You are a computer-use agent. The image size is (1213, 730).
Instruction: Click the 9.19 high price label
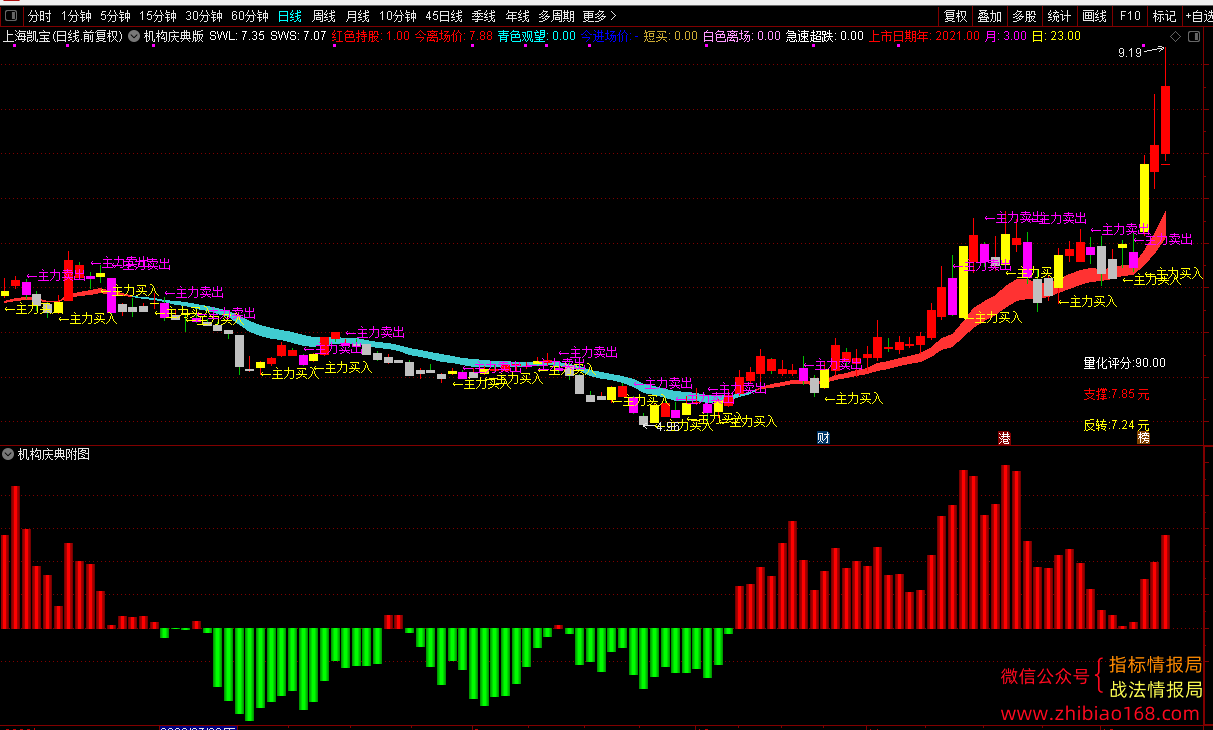coord(1130,52)
